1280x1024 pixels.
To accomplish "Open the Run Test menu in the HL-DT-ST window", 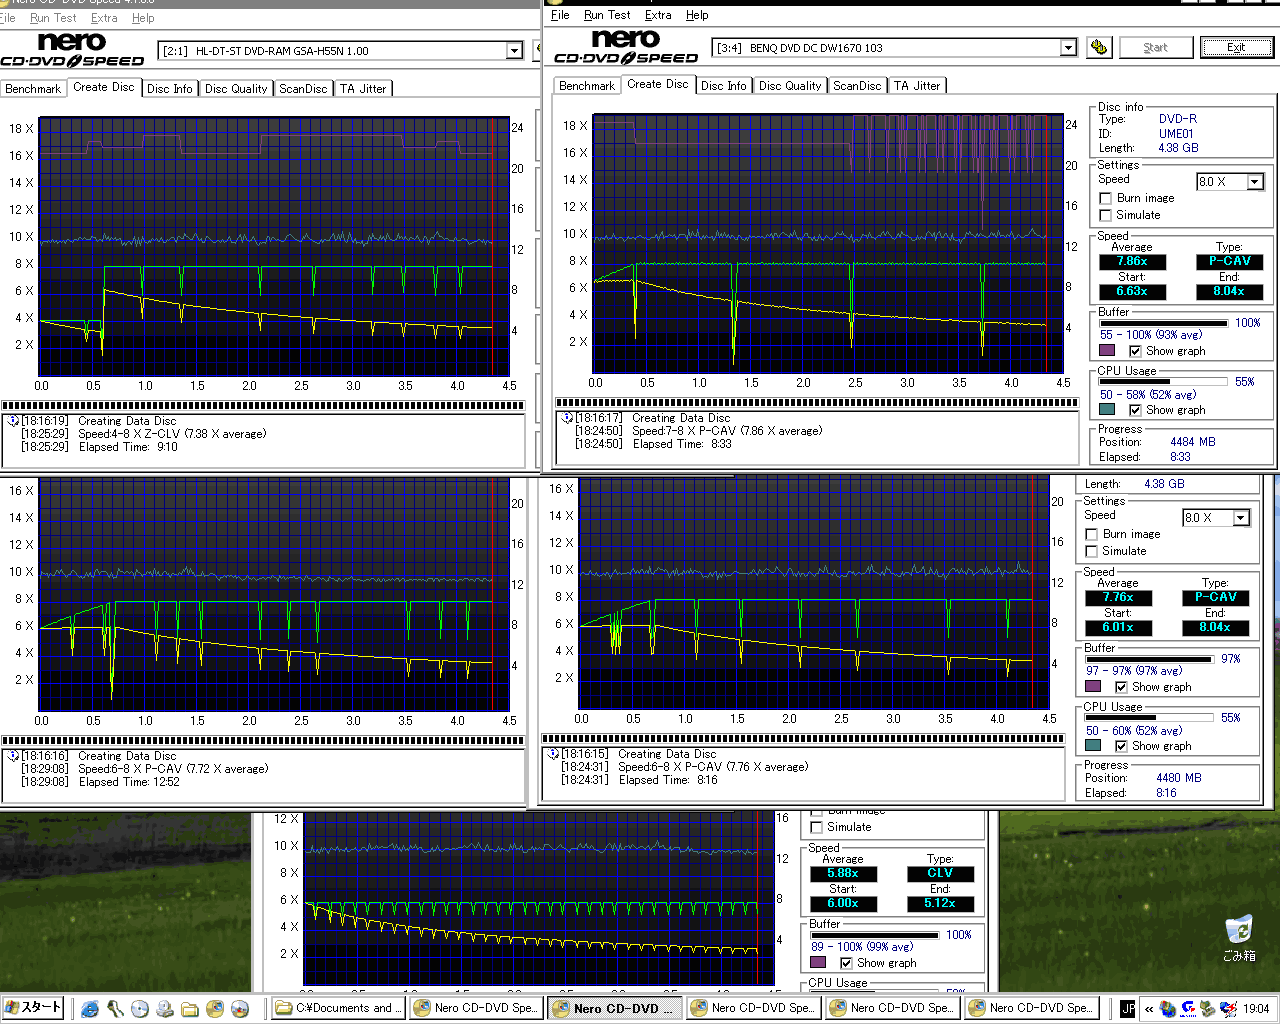I will pyautogui.click(x=53, y=18).
